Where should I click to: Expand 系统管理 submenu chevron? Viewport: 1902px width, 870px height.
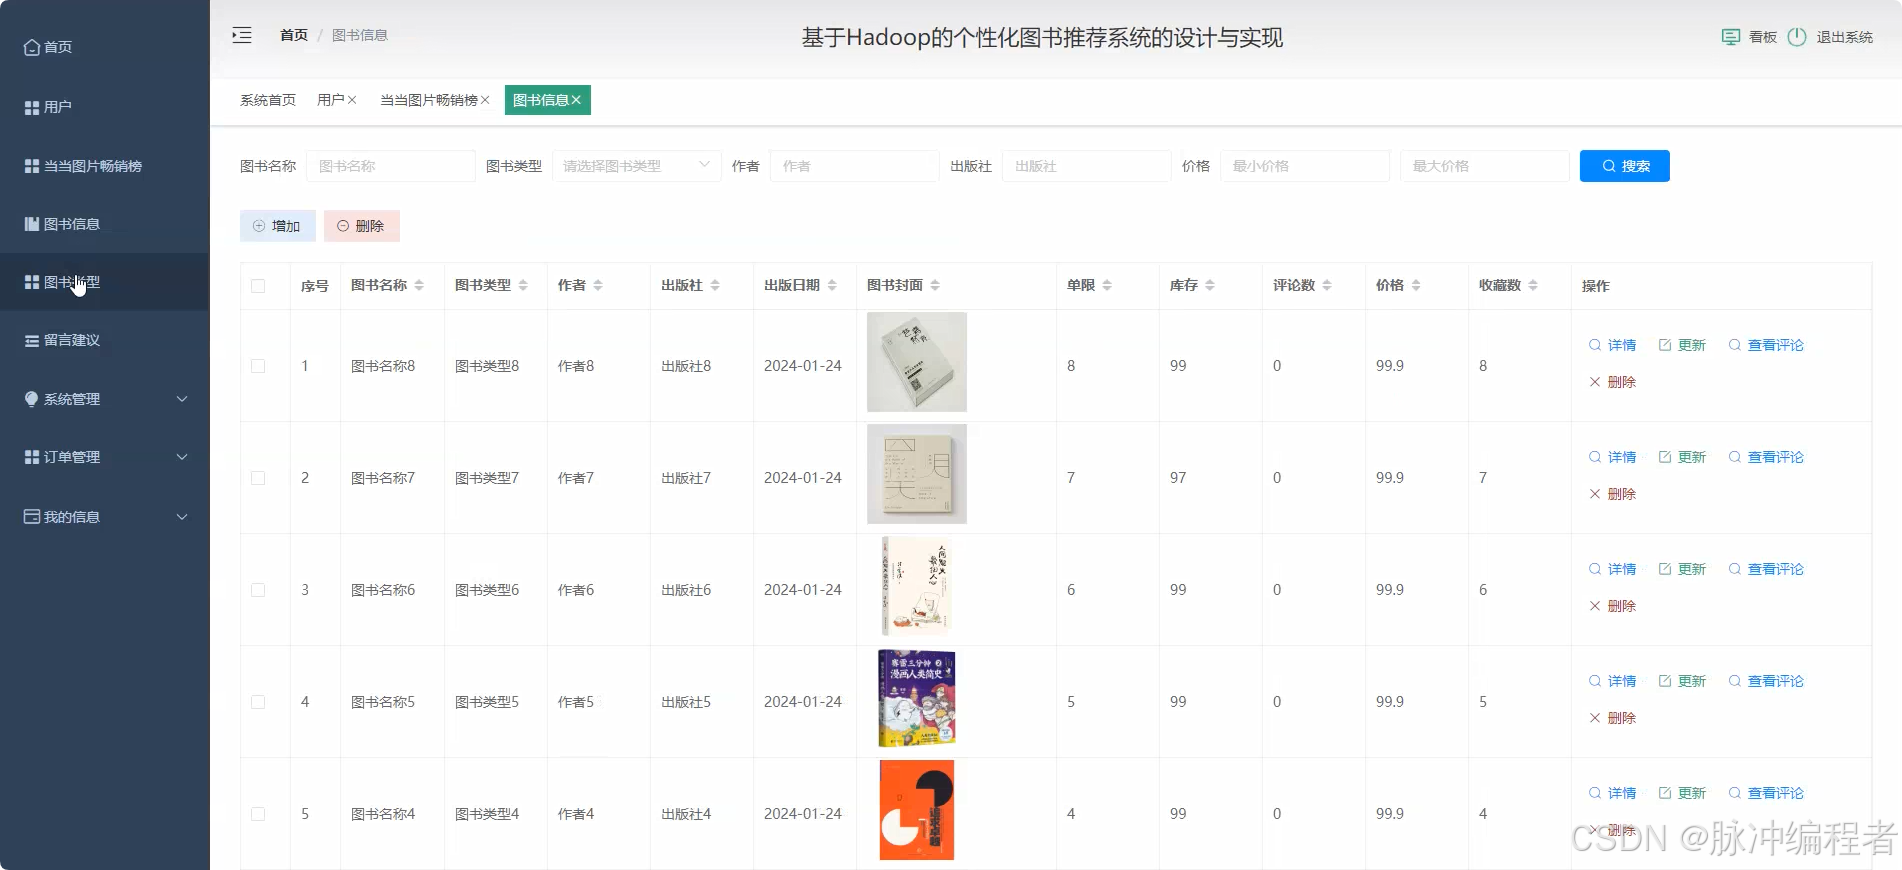click(182, 399)
